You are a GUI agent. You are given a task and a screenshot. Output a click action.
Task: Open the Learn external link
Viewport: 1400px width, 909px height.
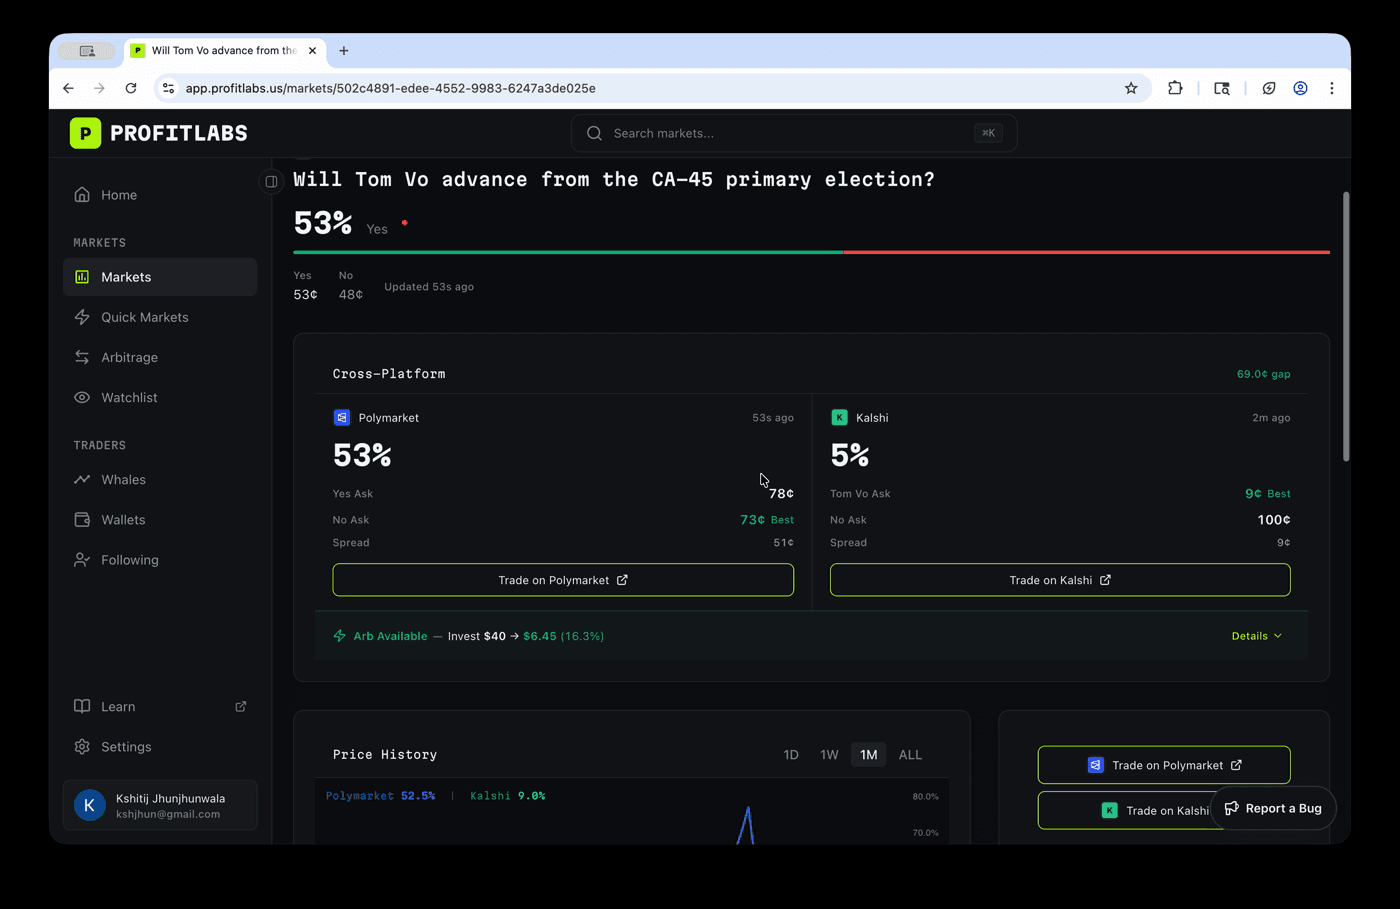pyautogui.click(x=160, y=707)
